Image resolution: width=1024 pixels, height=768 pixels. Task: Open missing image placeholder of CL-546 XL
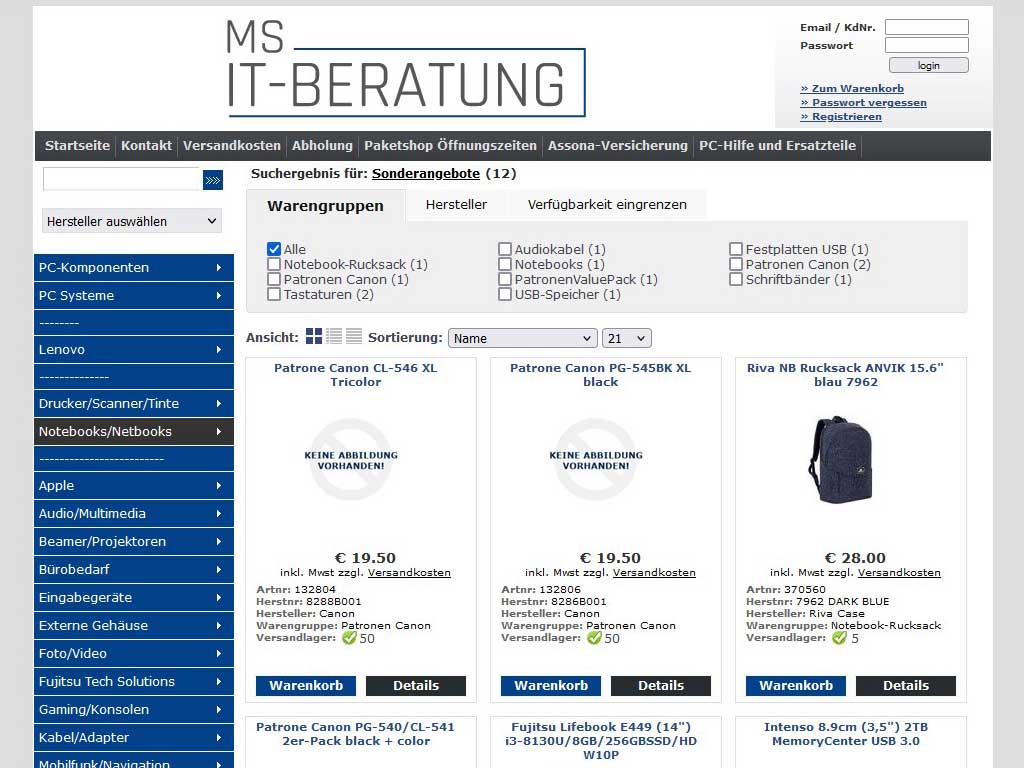tap(351, 460)
